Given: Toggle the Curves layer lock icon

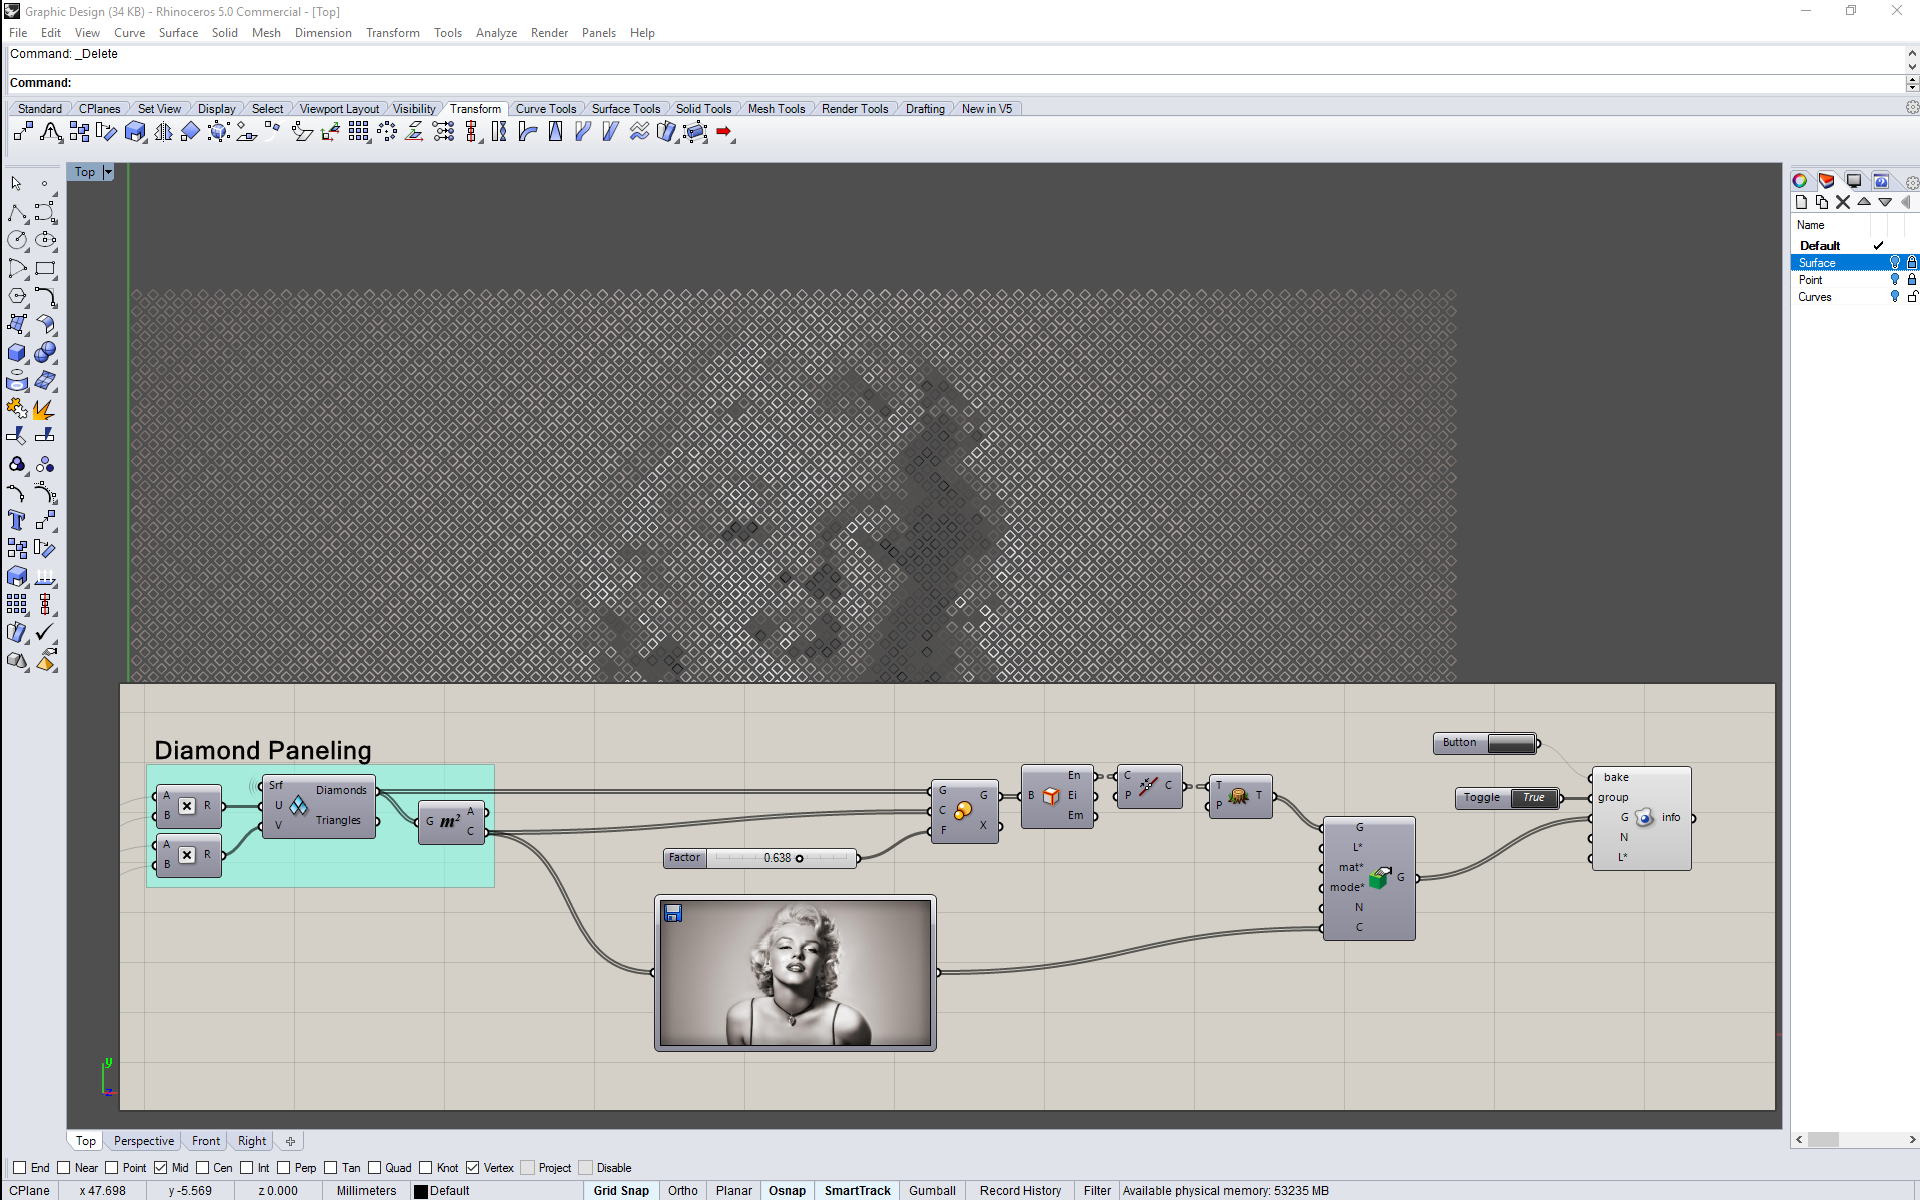Looking at the screenshot, I should [x=1912, y=297].
